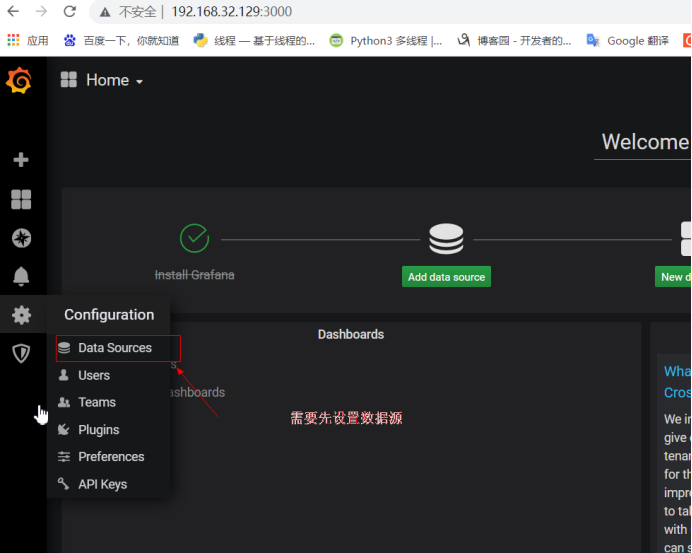Open the Dashboards grid icon in sidebar
This screenshot has width=692, height=553.
click(21, 199)
